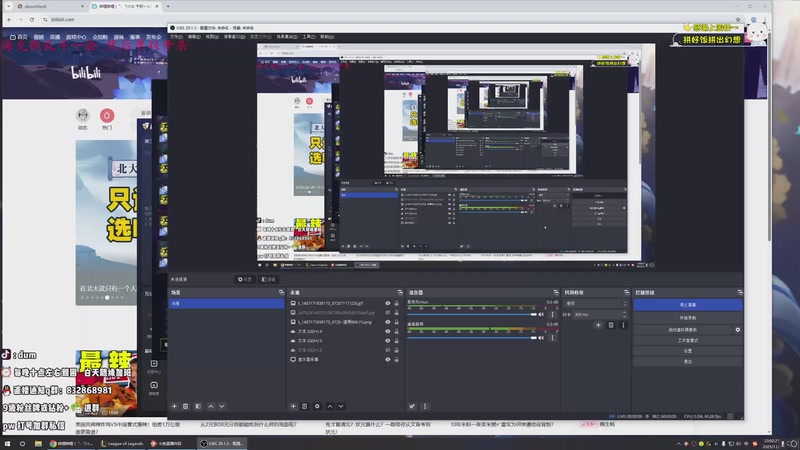Viewport: 800px width, 450px height.
Task: Toggle the eye of Display Capture source
Action: (x=387, y=359)
